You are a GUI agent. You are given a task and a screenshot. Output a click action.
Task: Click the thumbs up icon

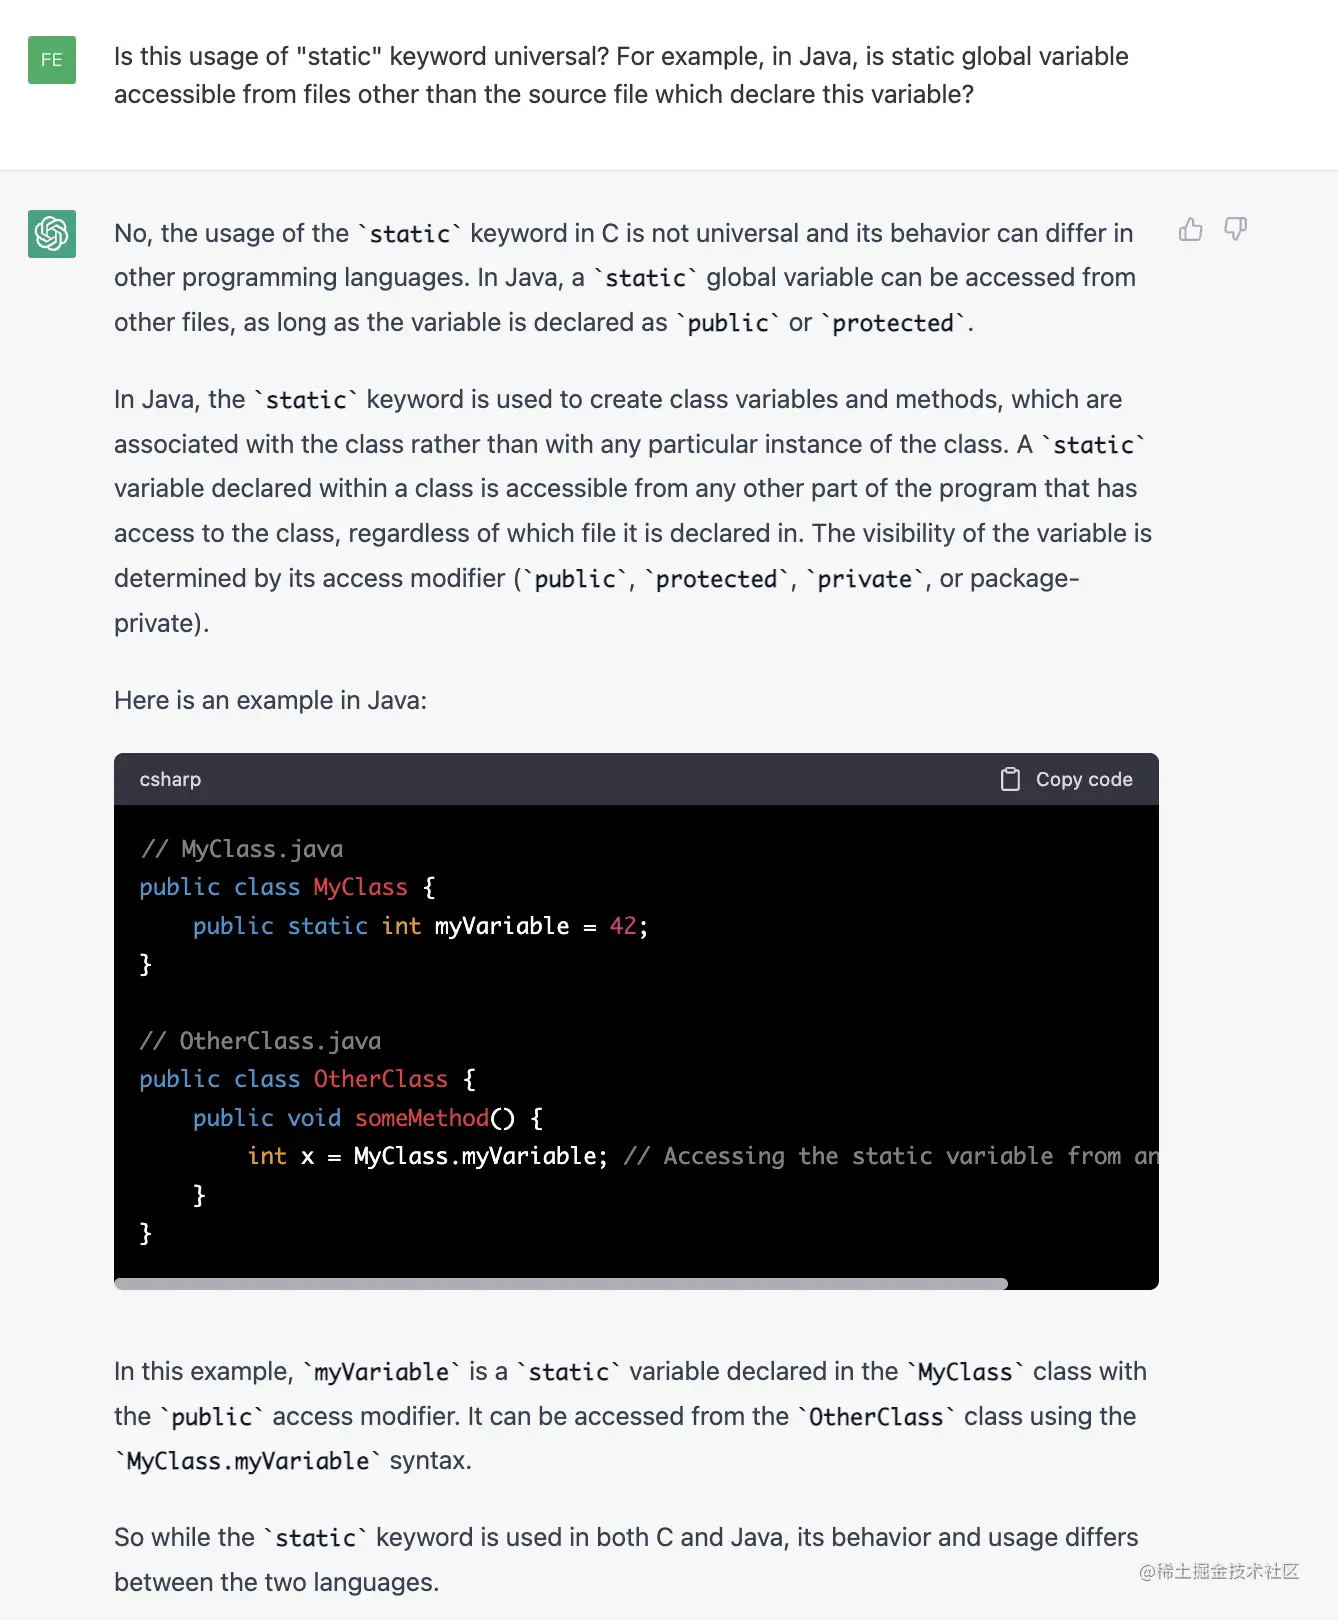pos(1190,230)
